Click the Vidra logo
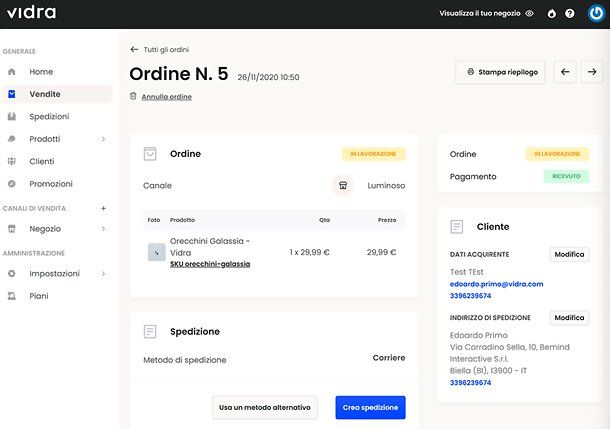This screenshot has width=610, height=429. (x=32, y=13)
